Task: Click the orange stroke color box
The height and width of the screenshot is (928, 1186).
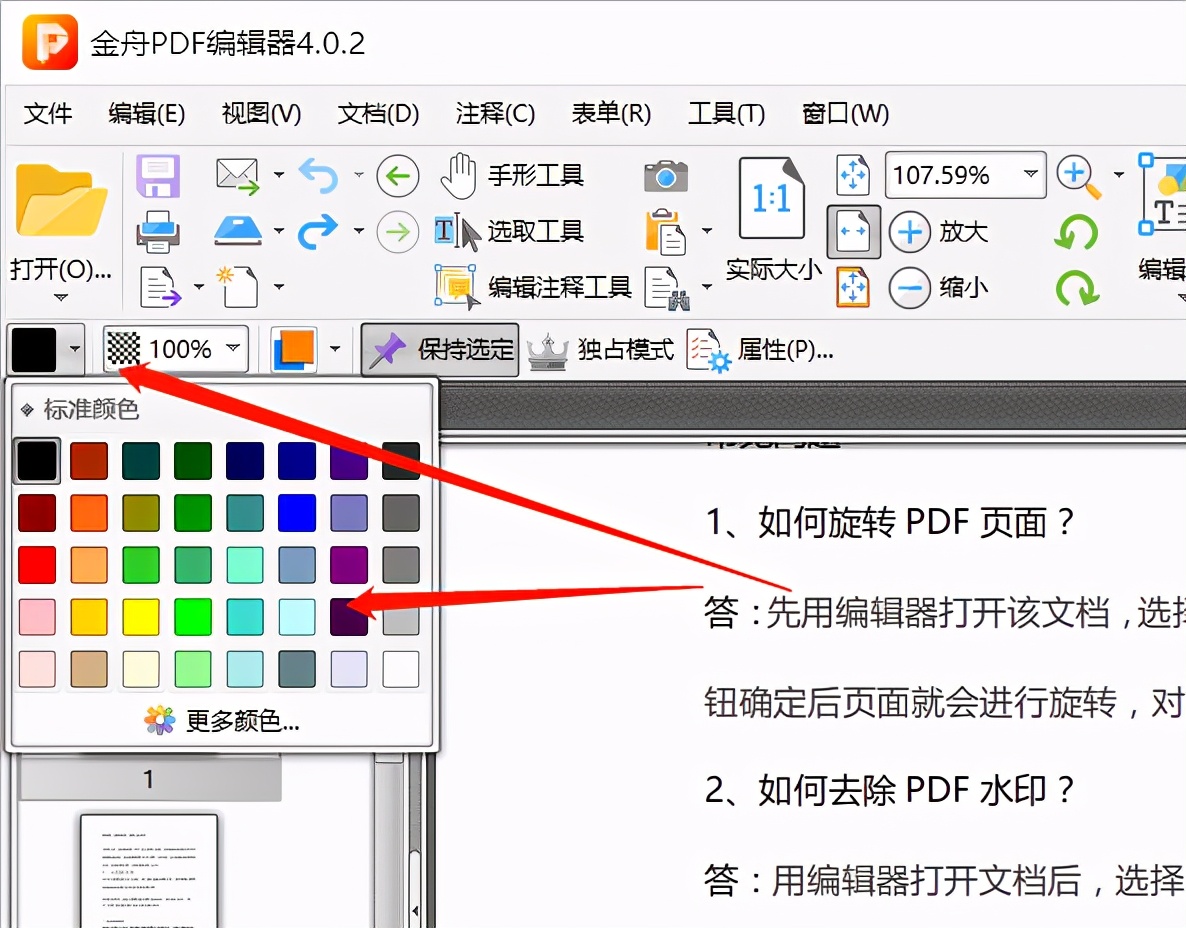Action: click(293, 349)
